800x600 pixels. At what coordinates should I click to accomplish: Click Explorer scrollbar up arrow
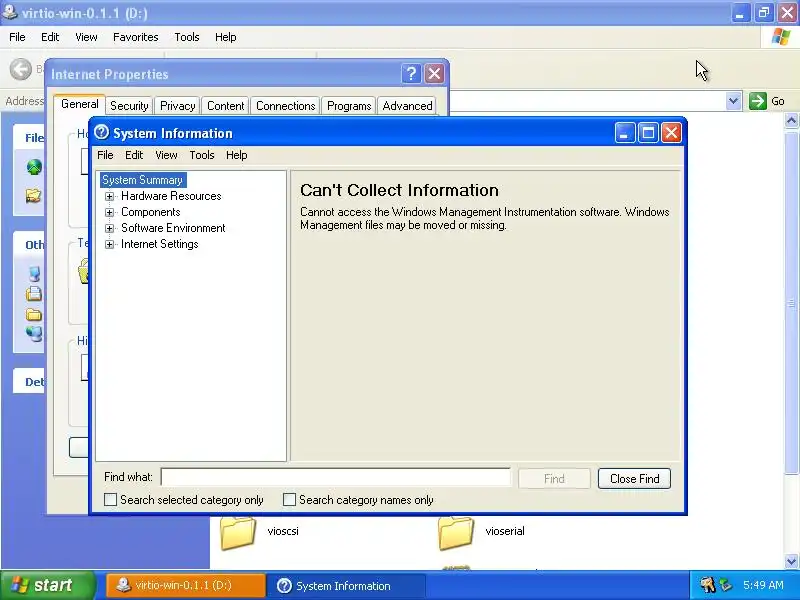click(791, 120)
